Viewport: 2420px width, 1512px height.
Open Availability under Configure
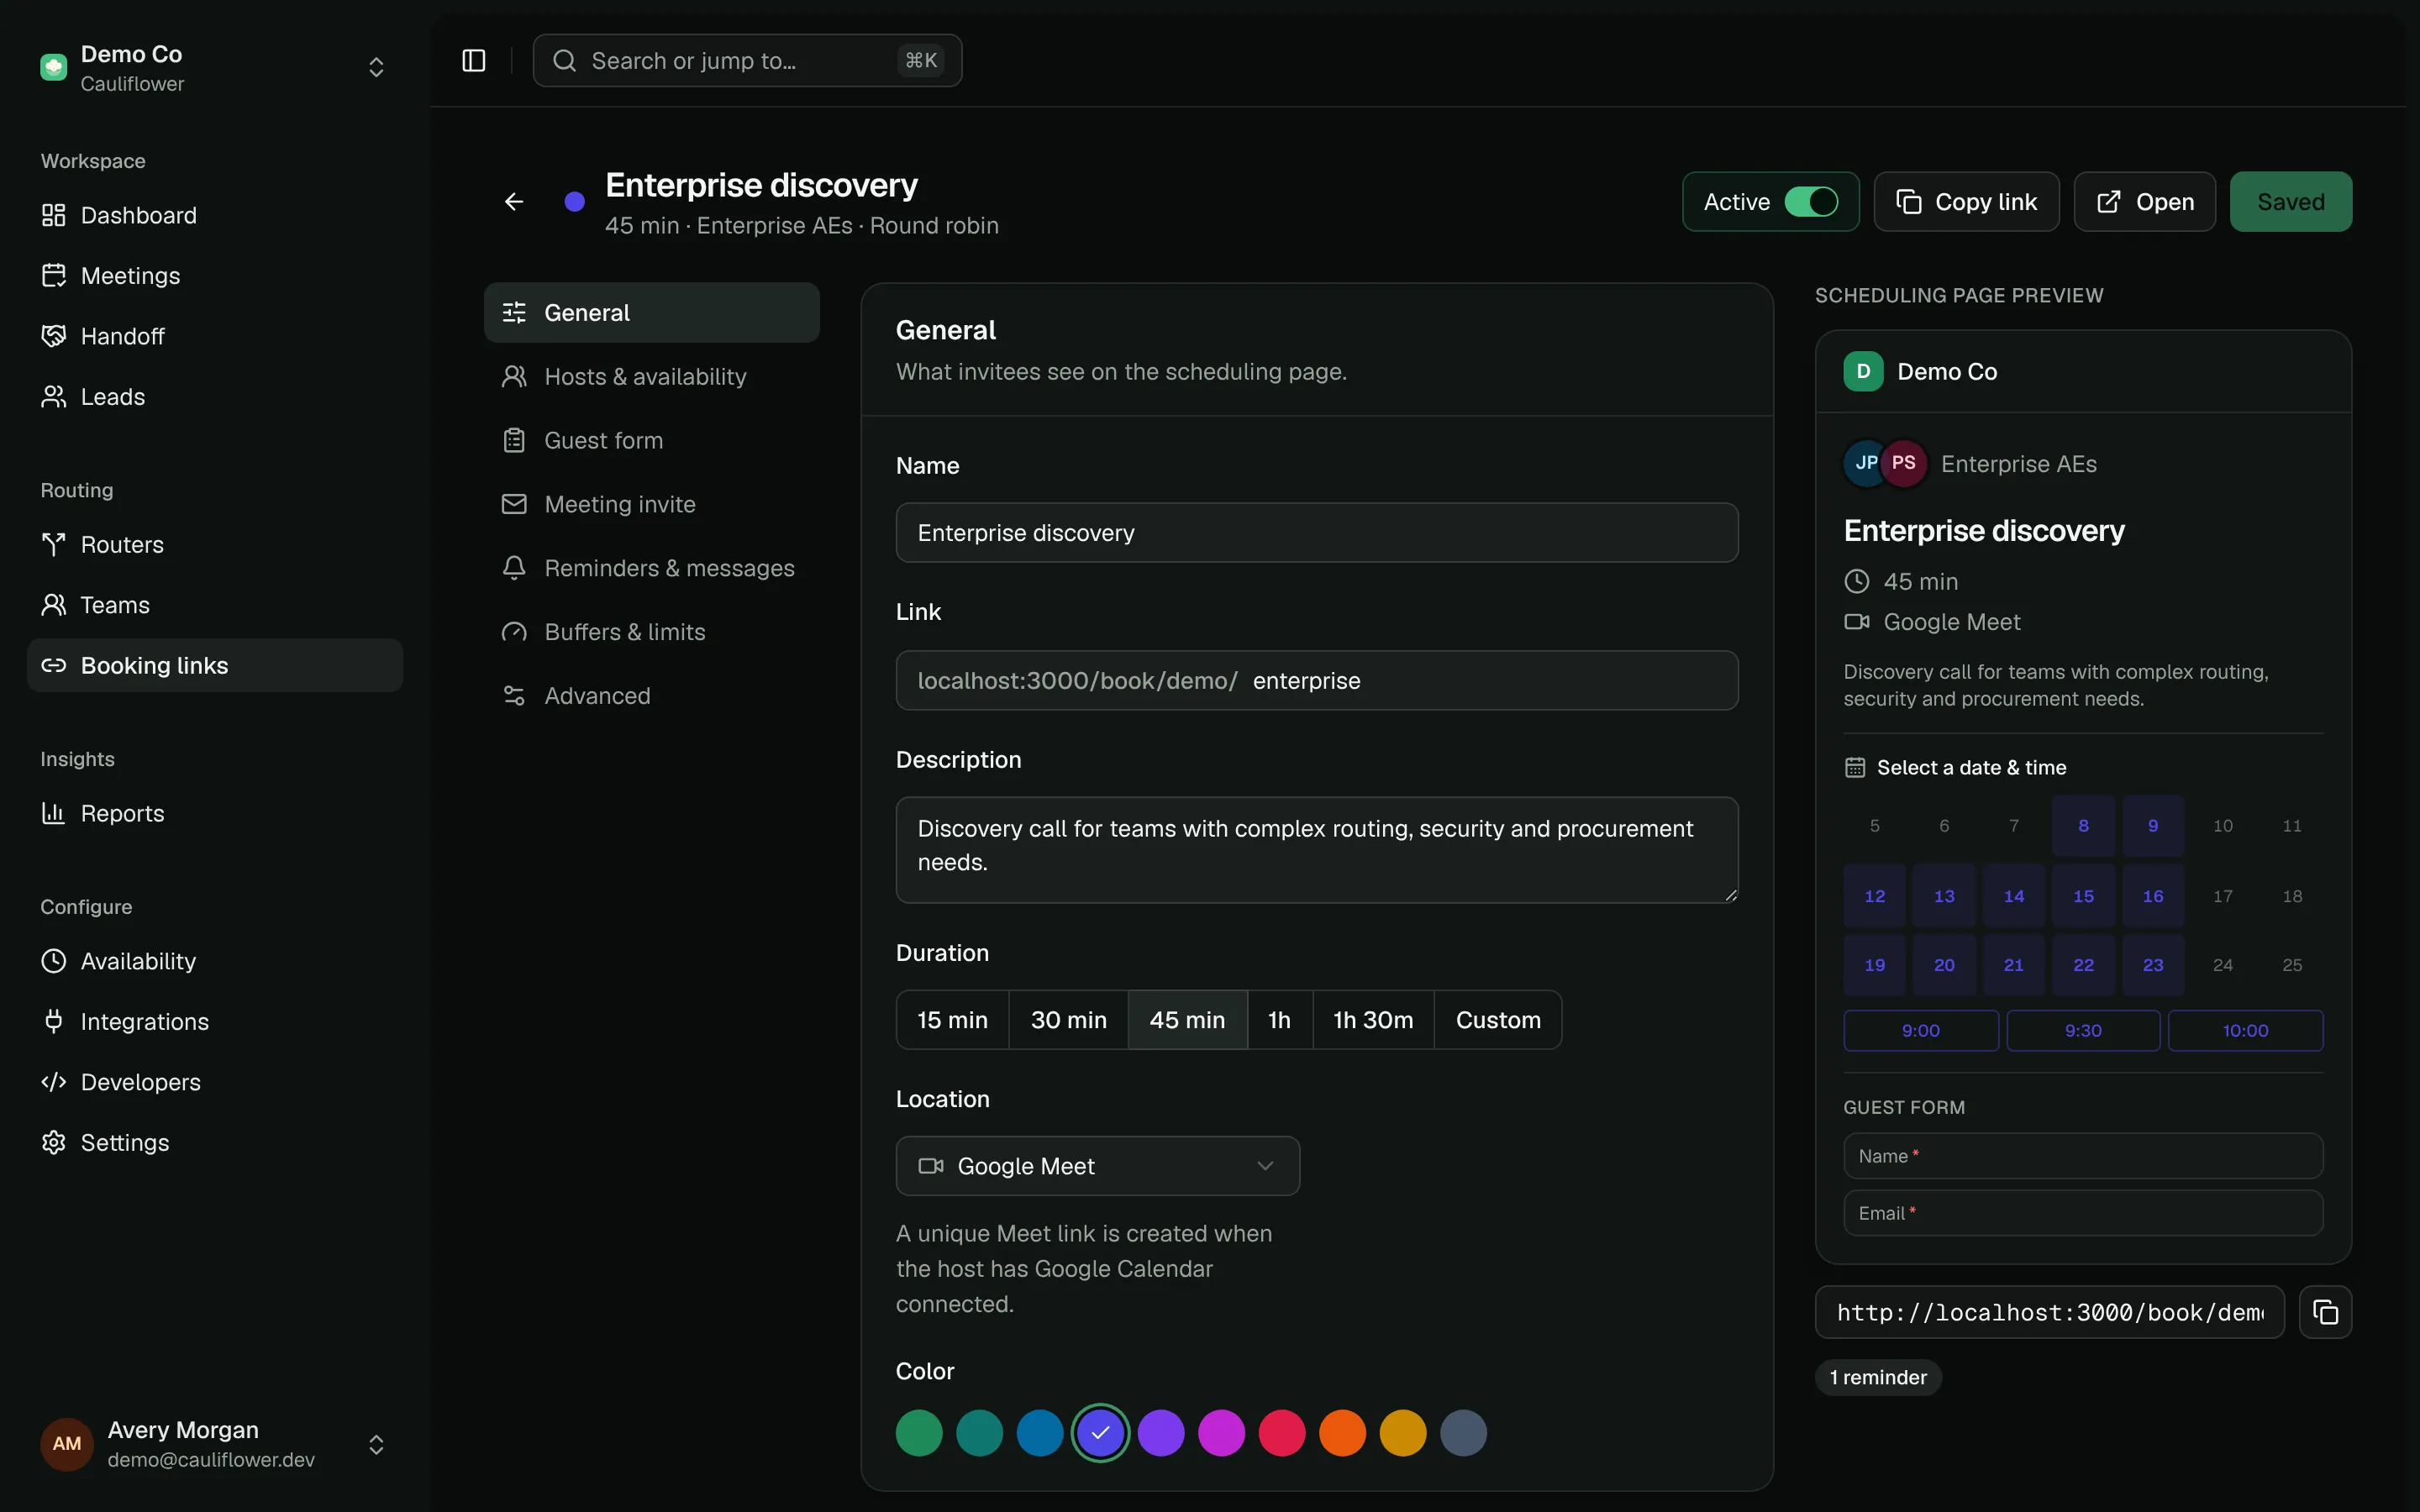pyautogui.click(x=215, y=961)
